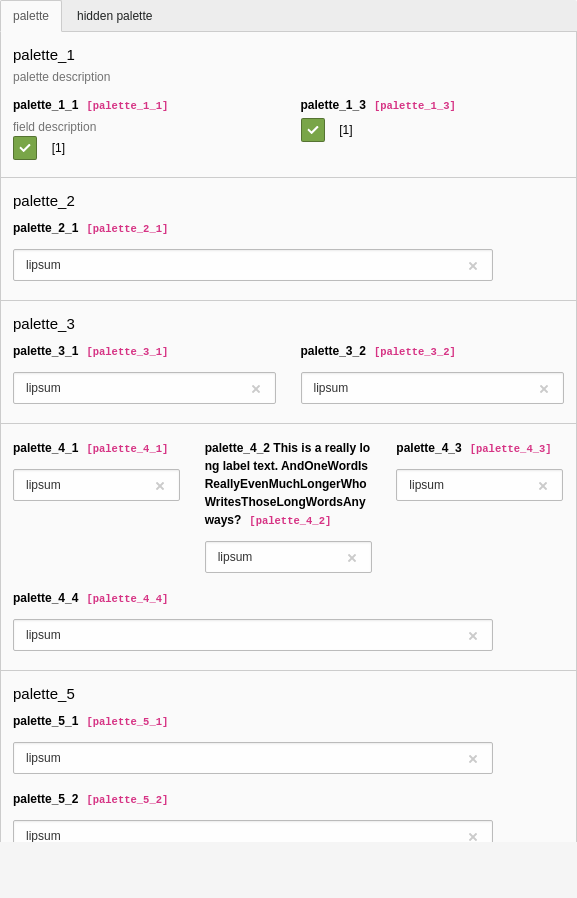This screenshot has width=577, height=898.
Task: Clear the palette_2_1 field with the x icon
Action: [x=473, y=266]
